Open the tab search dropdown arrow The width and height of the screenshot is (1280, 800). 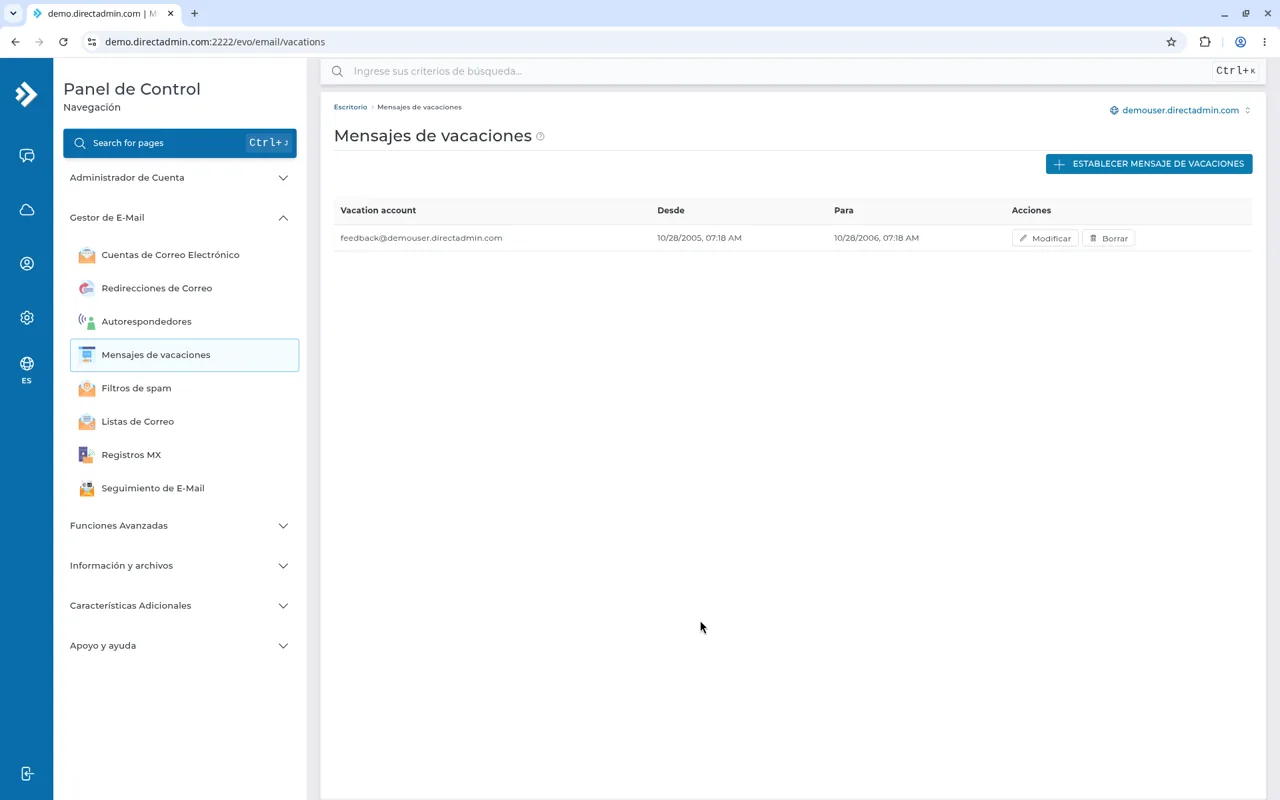coord(13,14)
